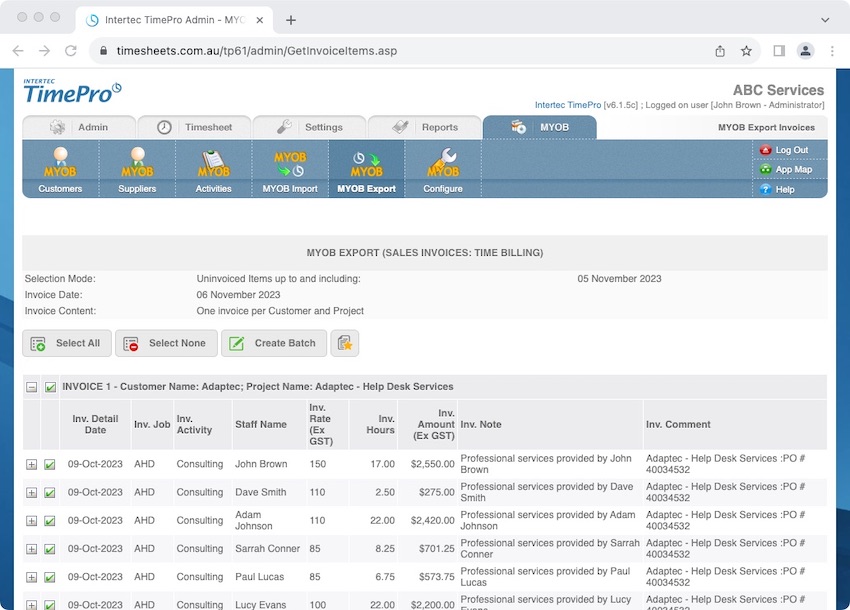Image resolution: width=850 pixels, height=610 pixels.
Task: Click the star clipboard icon beside Create Batch
Action: coord(345,343)
